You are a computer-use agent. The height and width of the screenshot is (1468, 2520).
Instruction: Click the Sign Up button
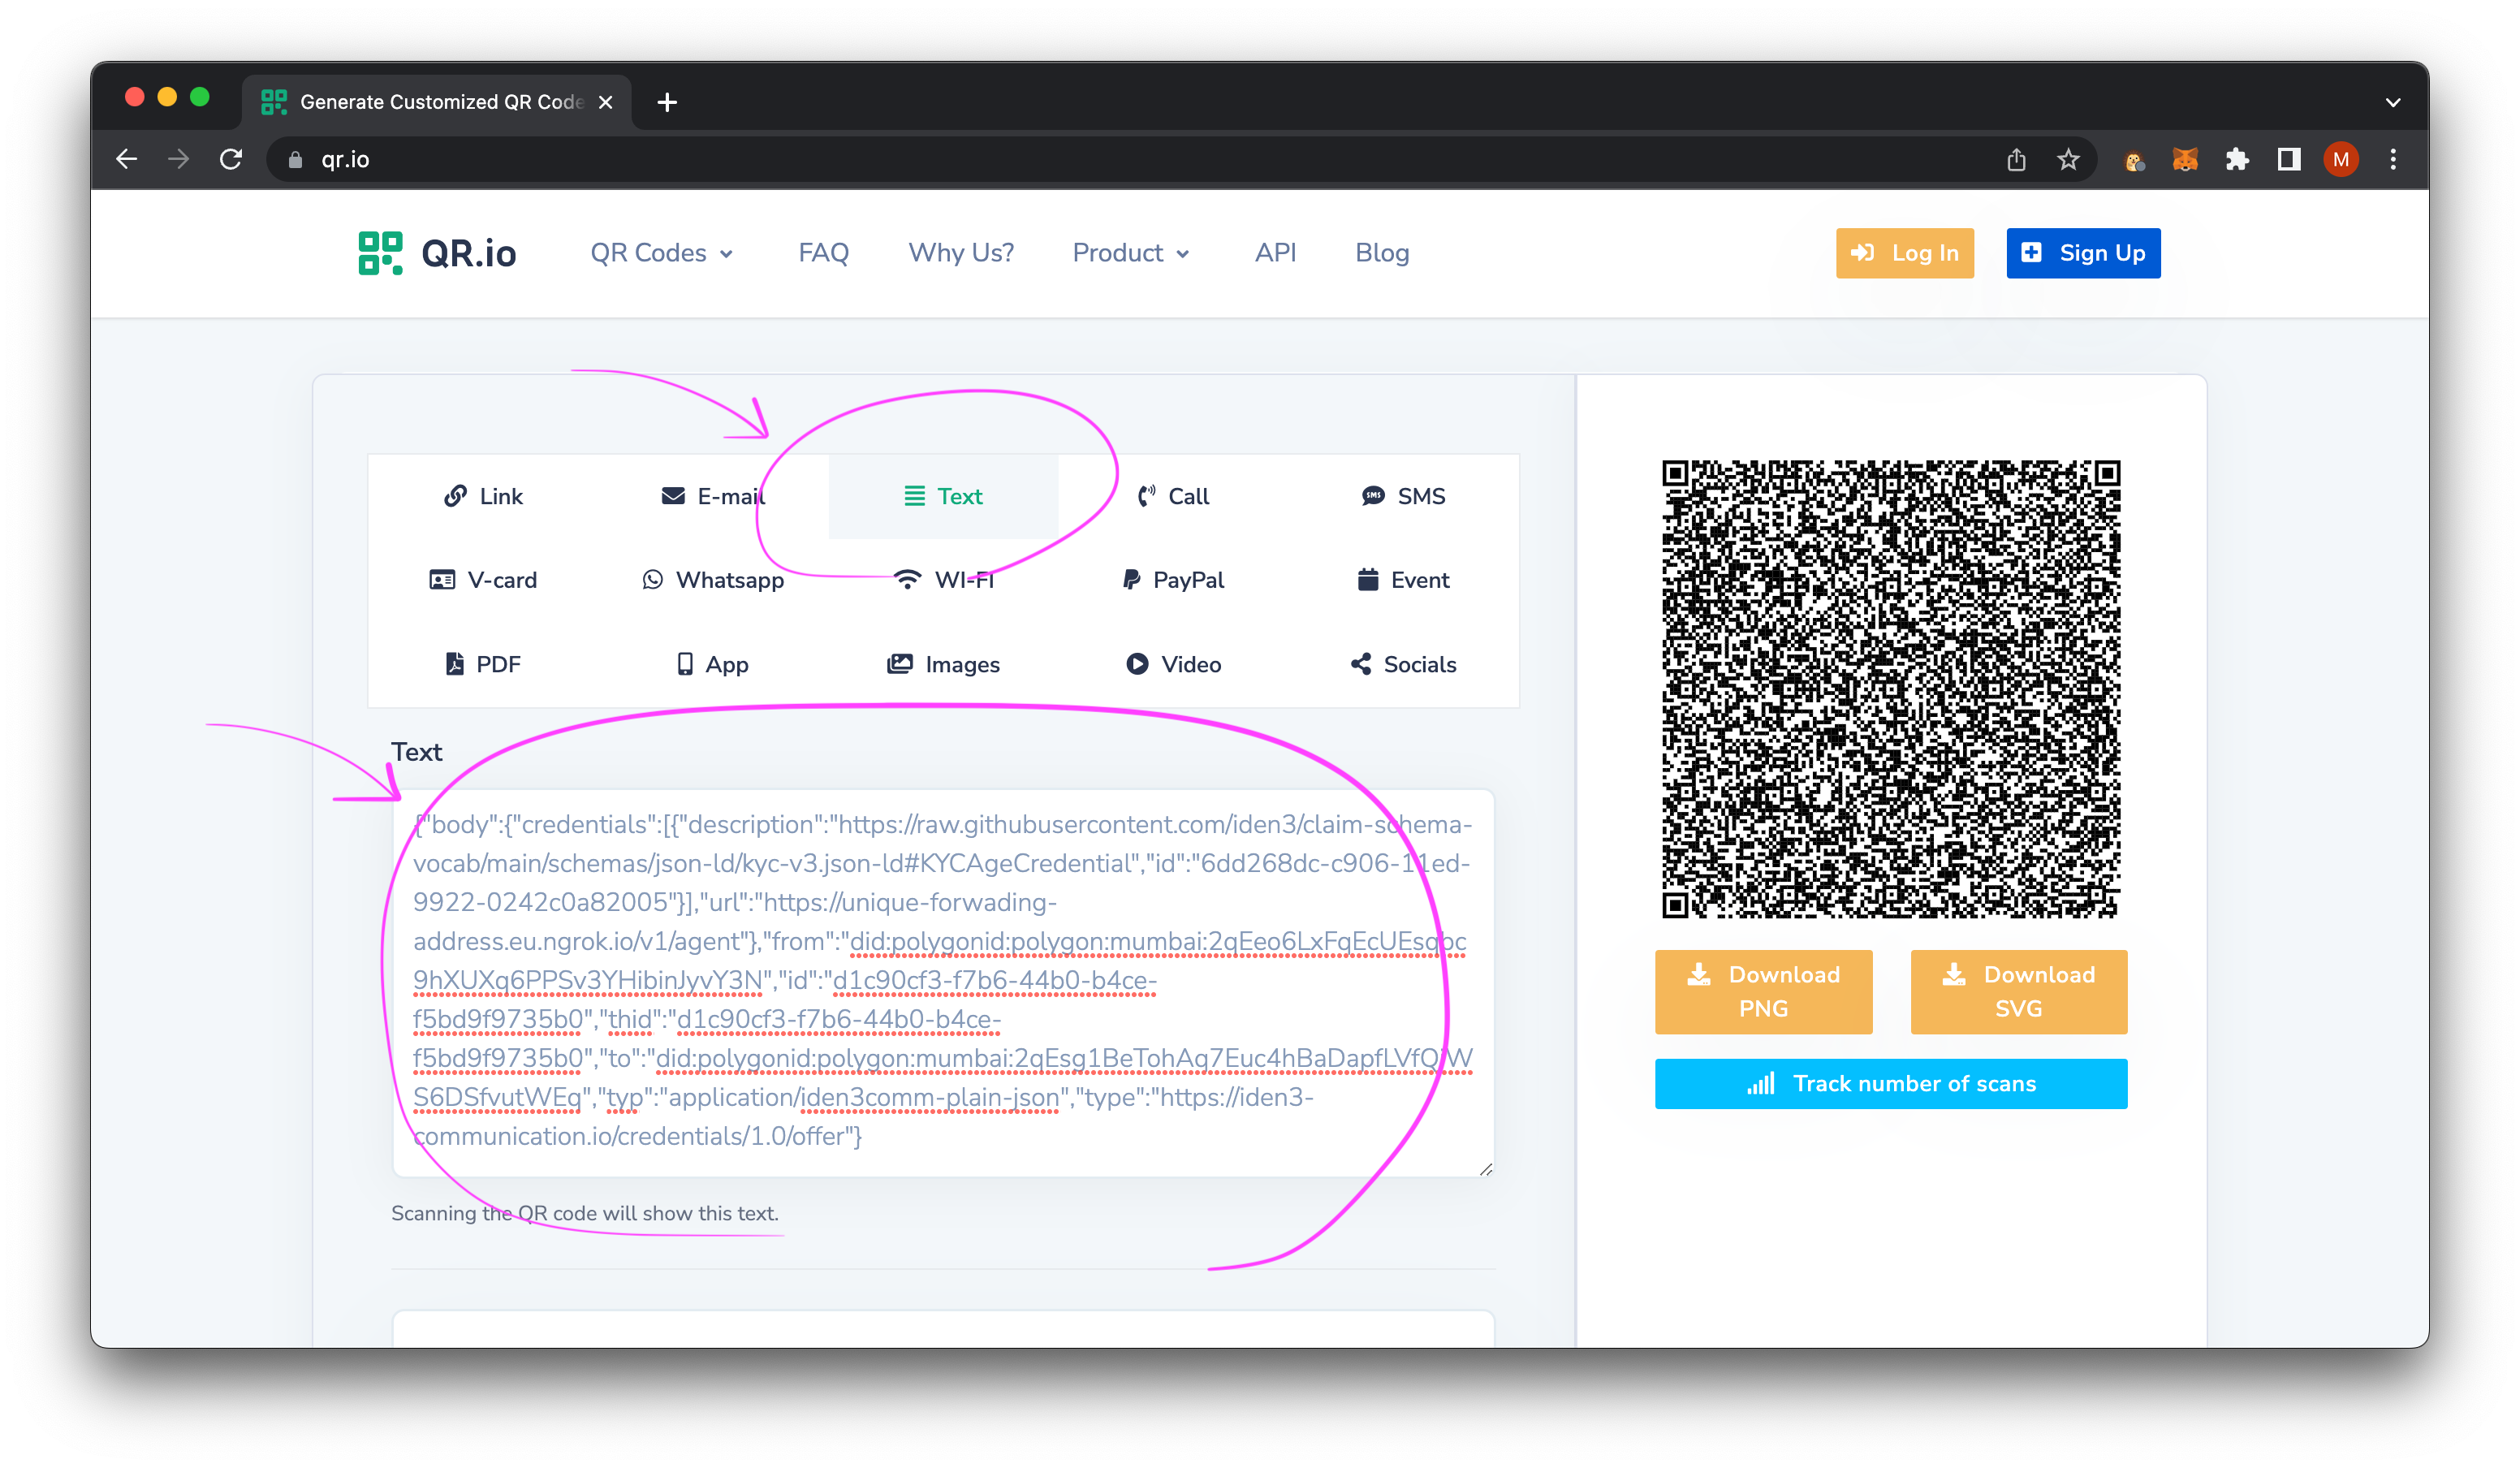(x=2083, y=253)
